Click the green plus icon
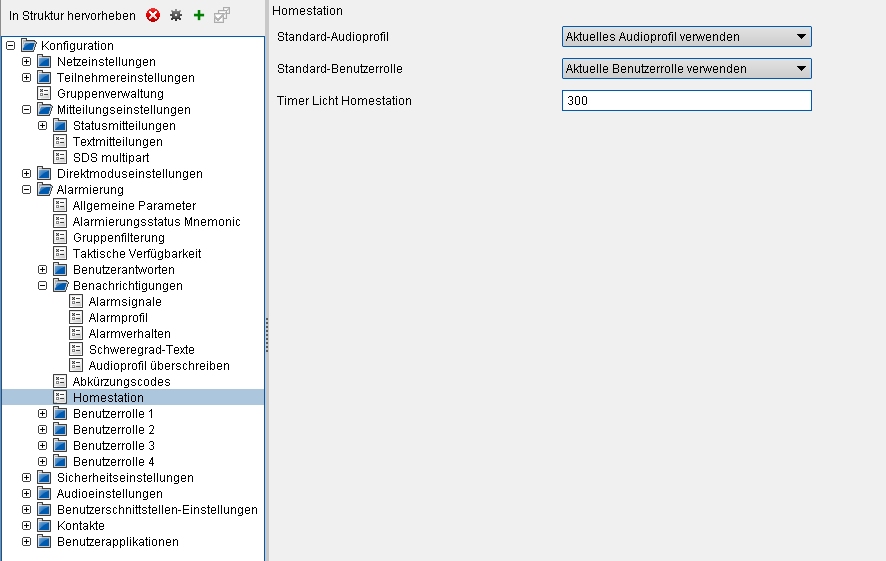Image resolution: width=886 pixels, height=561 pixels. point(199,15)
